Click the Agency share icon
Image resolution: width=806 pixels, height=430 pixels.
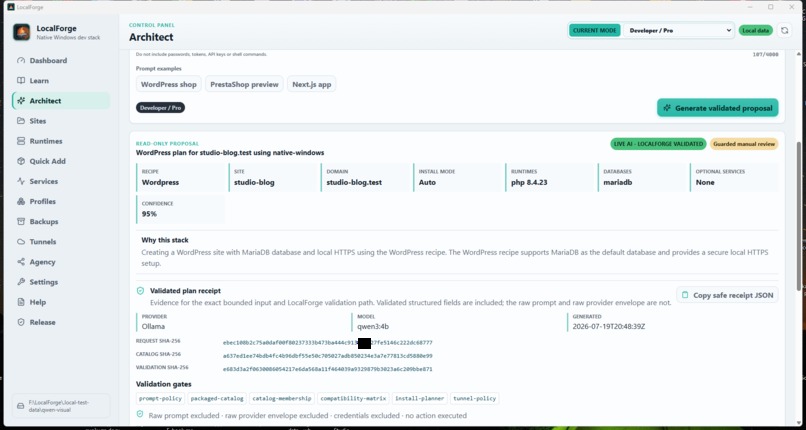point(21,262)
